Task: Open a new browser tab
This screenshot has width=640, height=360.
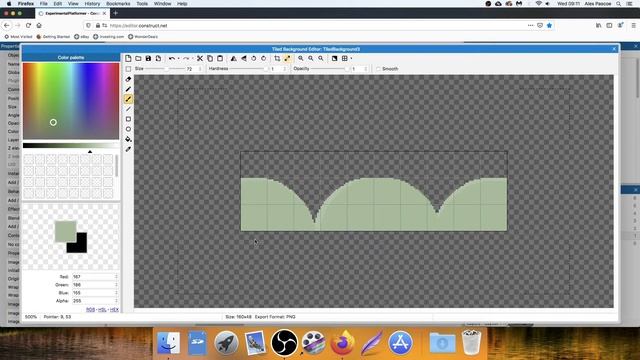Action: 116,13
